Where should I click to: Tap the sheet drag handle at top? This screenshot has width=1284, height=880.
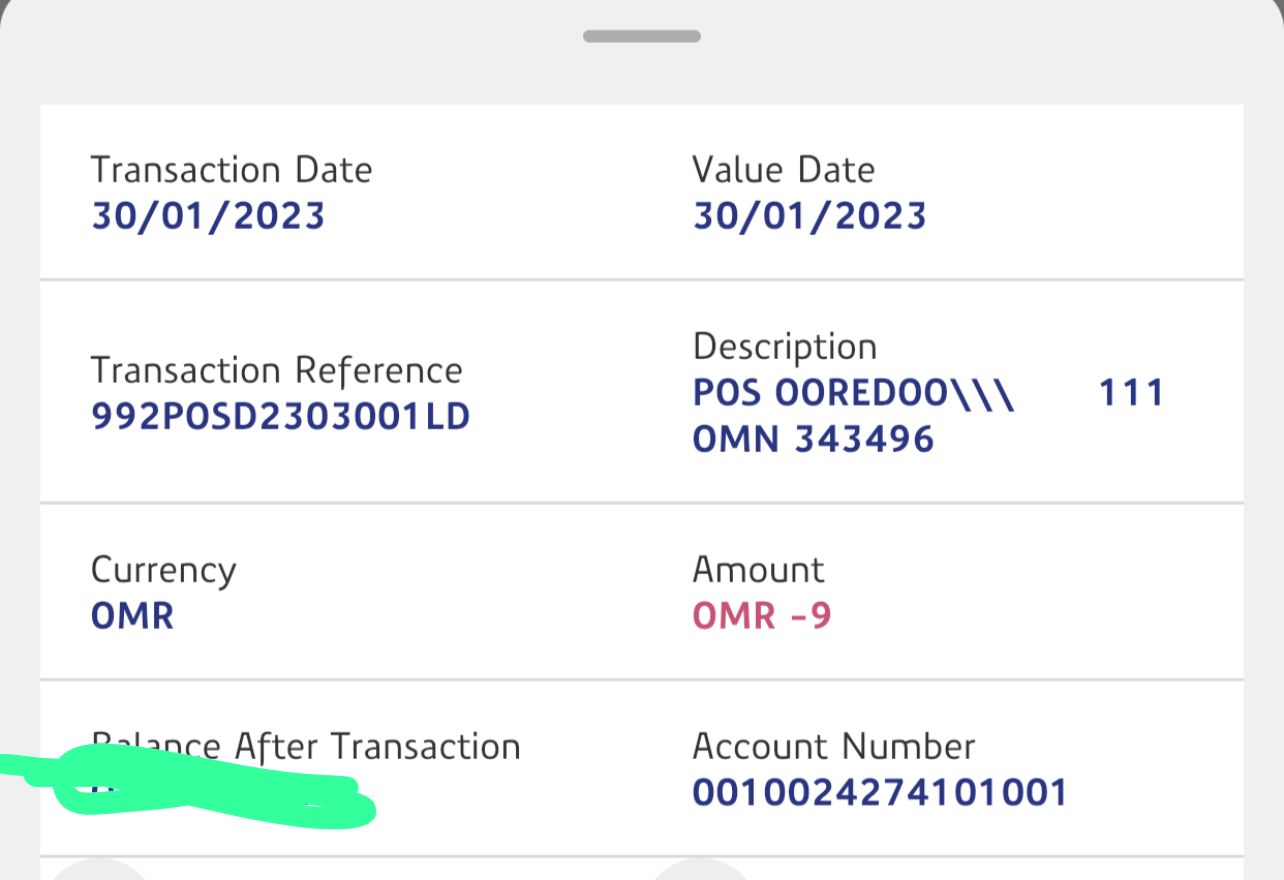[x=641, y=36]
